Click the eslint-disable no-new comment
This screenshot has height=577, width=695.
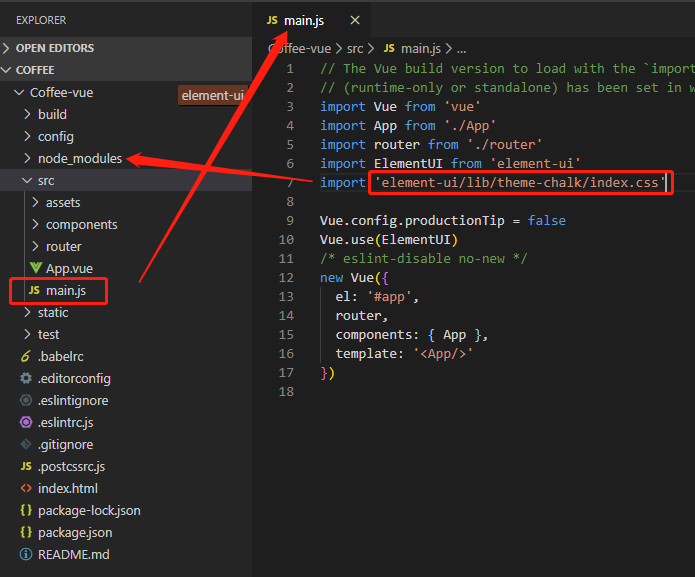pos(423,259)
